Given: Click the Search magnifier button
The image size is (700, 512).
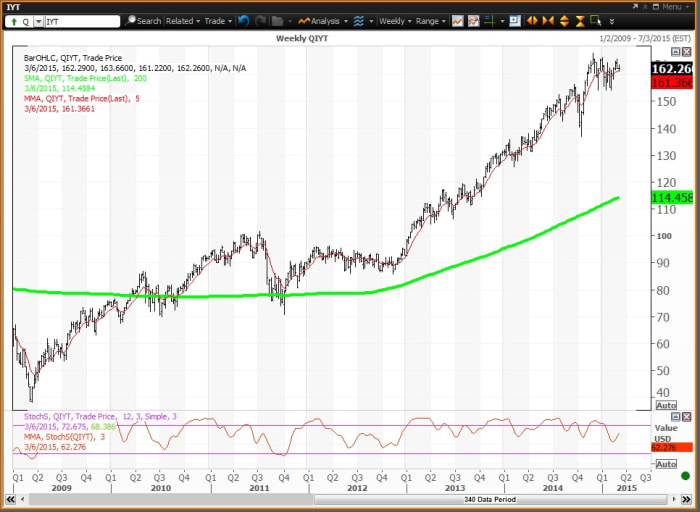Looking at the screenshot, I should [x=144, y=20].
